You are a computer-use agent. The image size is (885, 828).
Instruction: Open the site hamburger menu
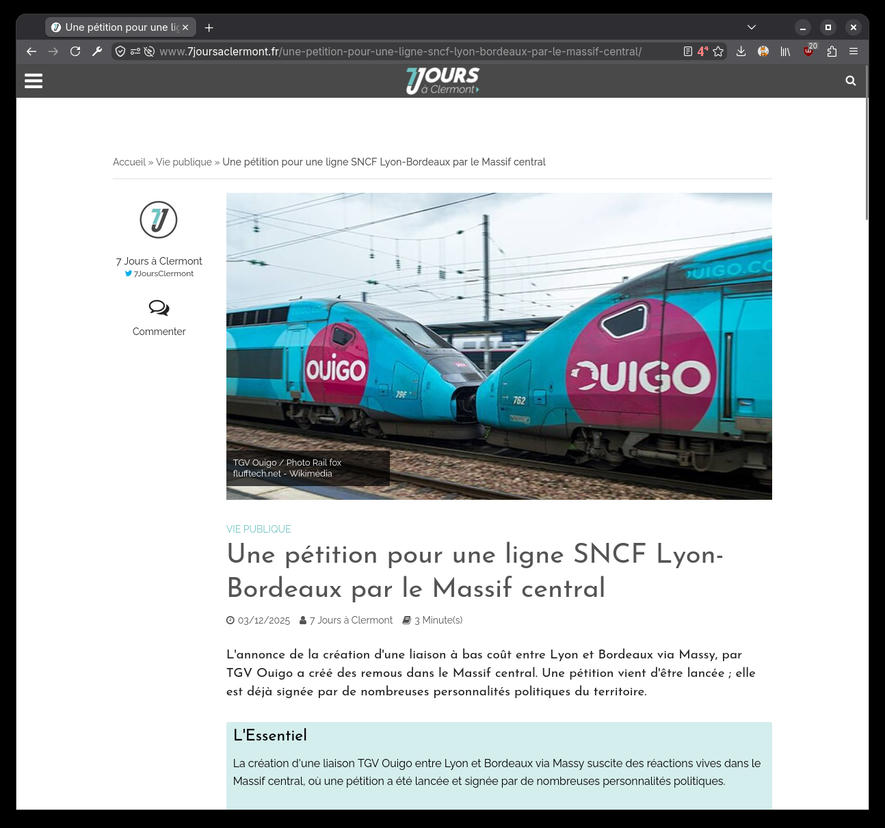point(33,81)
